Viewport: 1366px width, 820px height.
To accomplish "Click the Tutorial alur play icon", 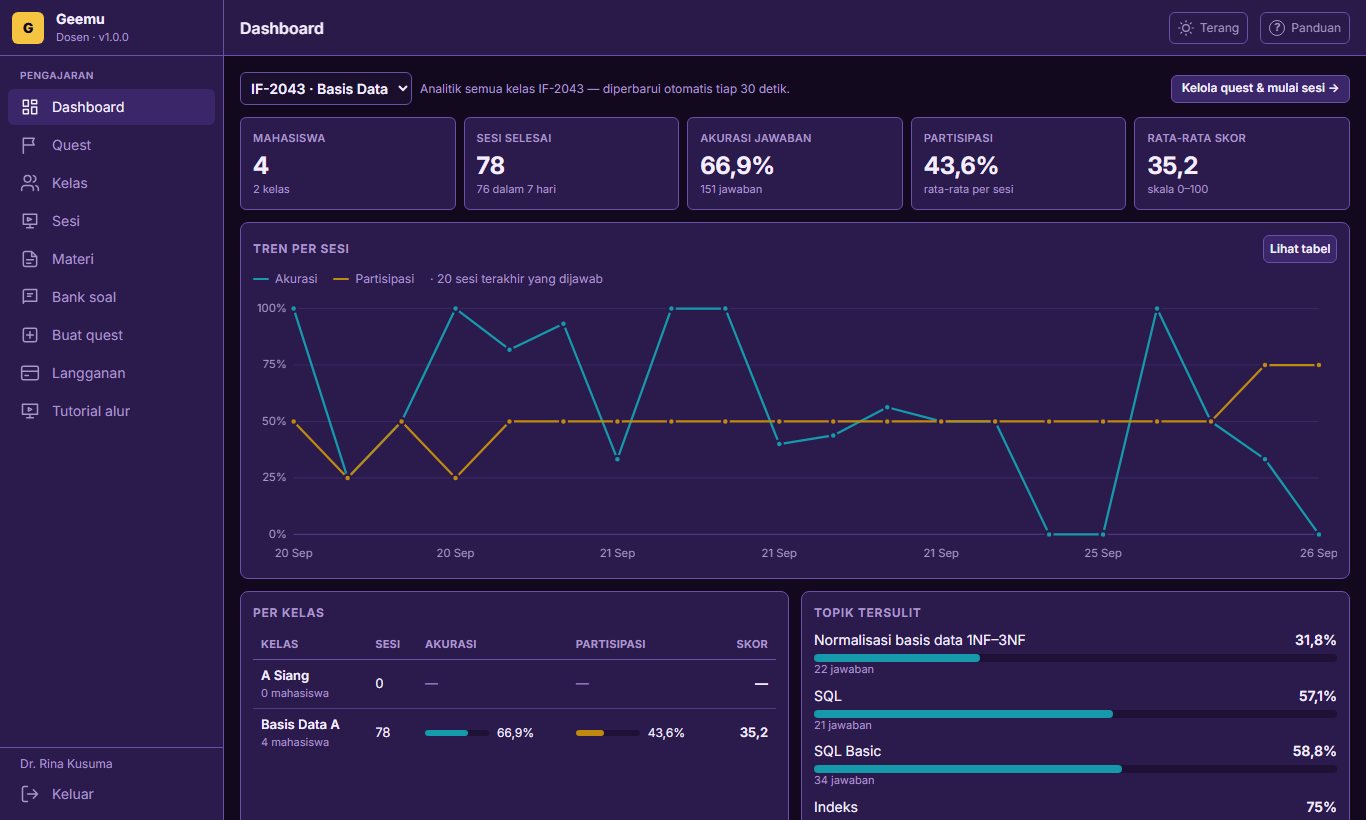I will [30, 411].
